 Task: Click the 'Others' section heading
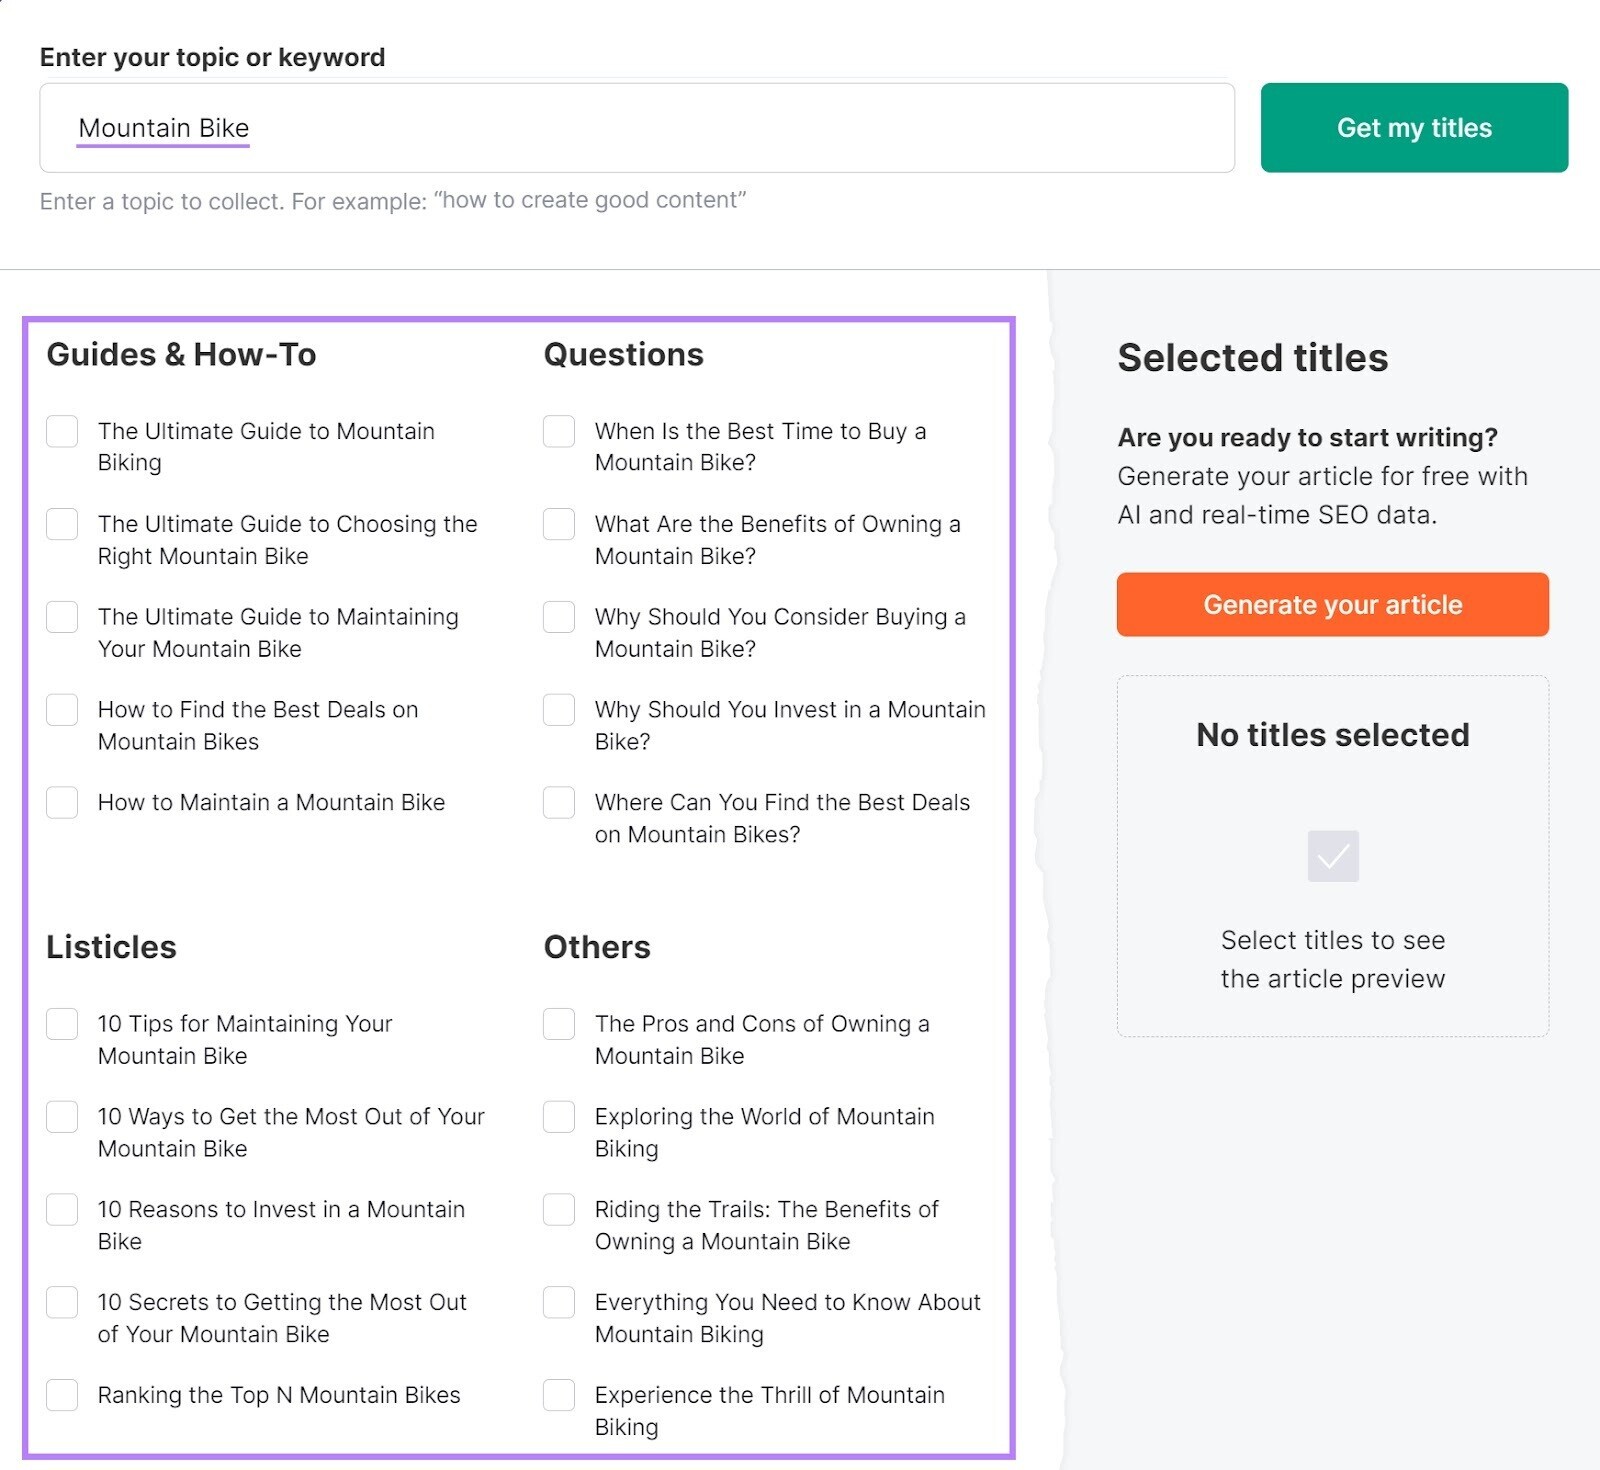click(597, 947)
